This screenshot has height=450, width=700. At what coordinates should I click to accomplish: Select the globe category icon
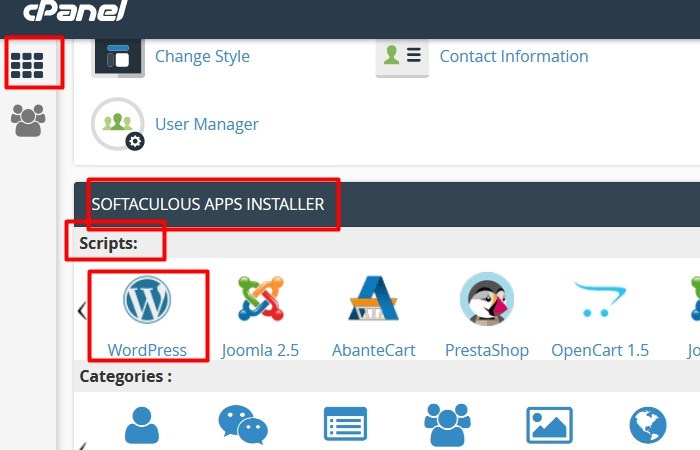(648, 425)
